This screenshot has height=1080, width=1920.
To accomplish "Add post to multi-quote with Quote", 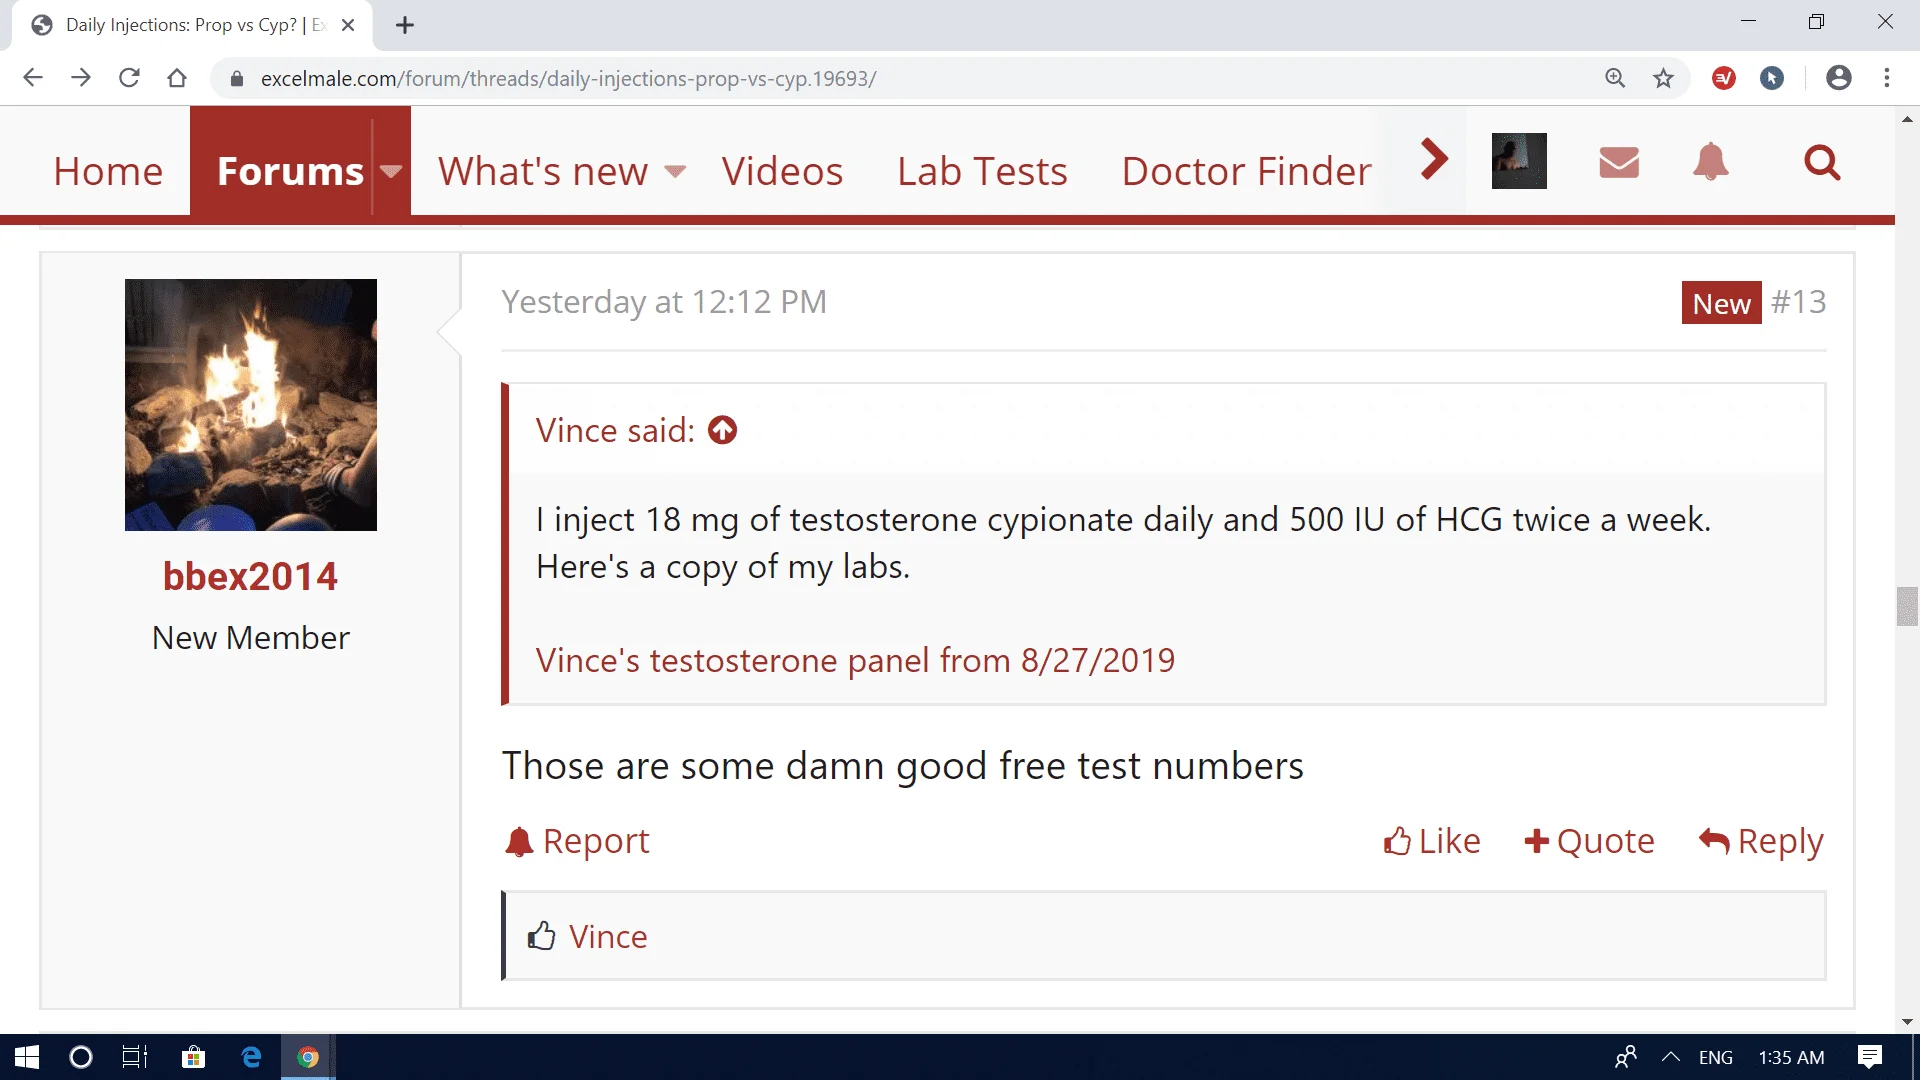I will point(1589,841).
